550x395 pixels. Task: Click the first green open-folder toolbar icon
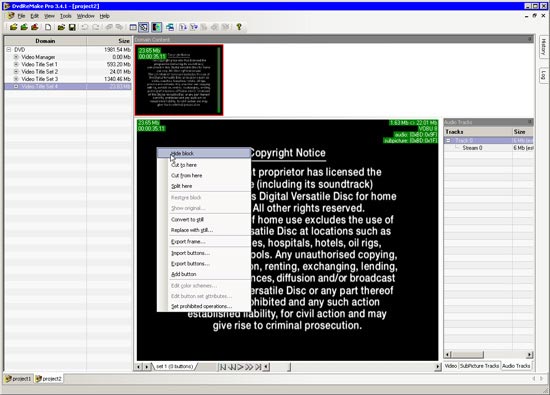pos(13,27)
